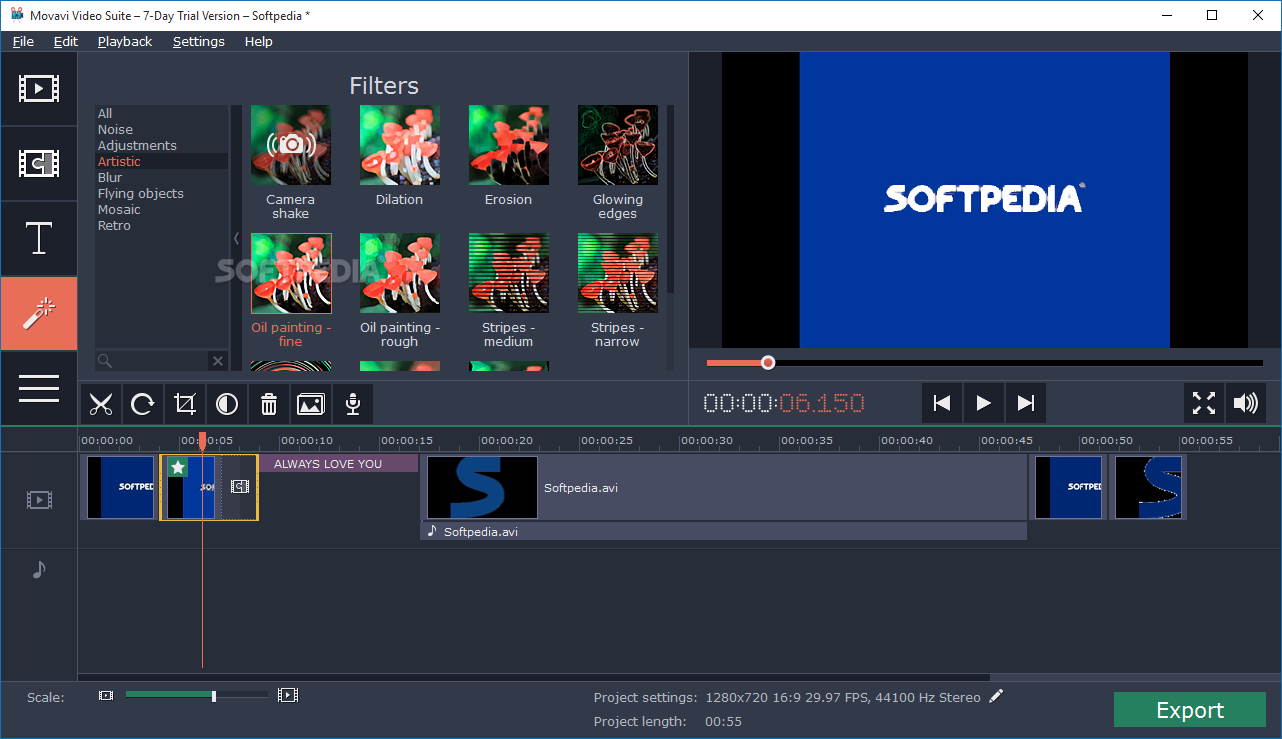This screenshot has width=1282, height=739.
Task: Choose the Stripes - medium filter
Action: click(509, 273)
